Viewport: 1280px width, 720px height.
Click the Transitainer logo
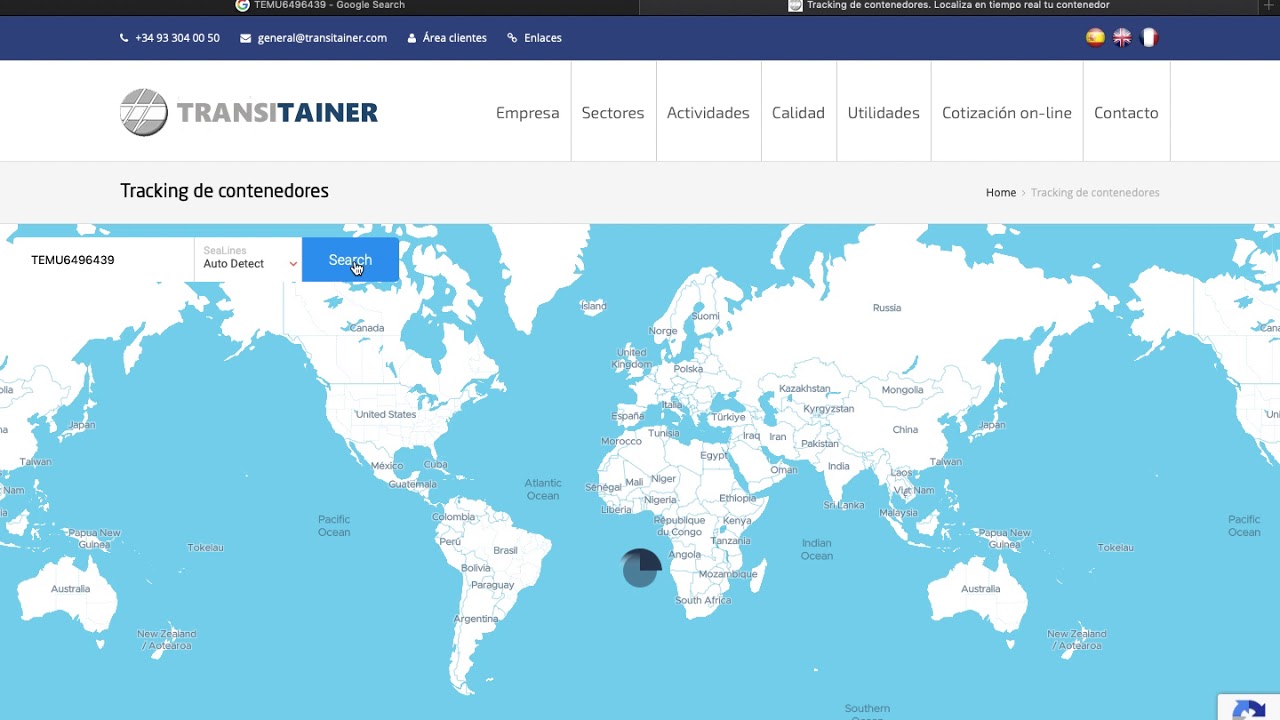(249, 112)
